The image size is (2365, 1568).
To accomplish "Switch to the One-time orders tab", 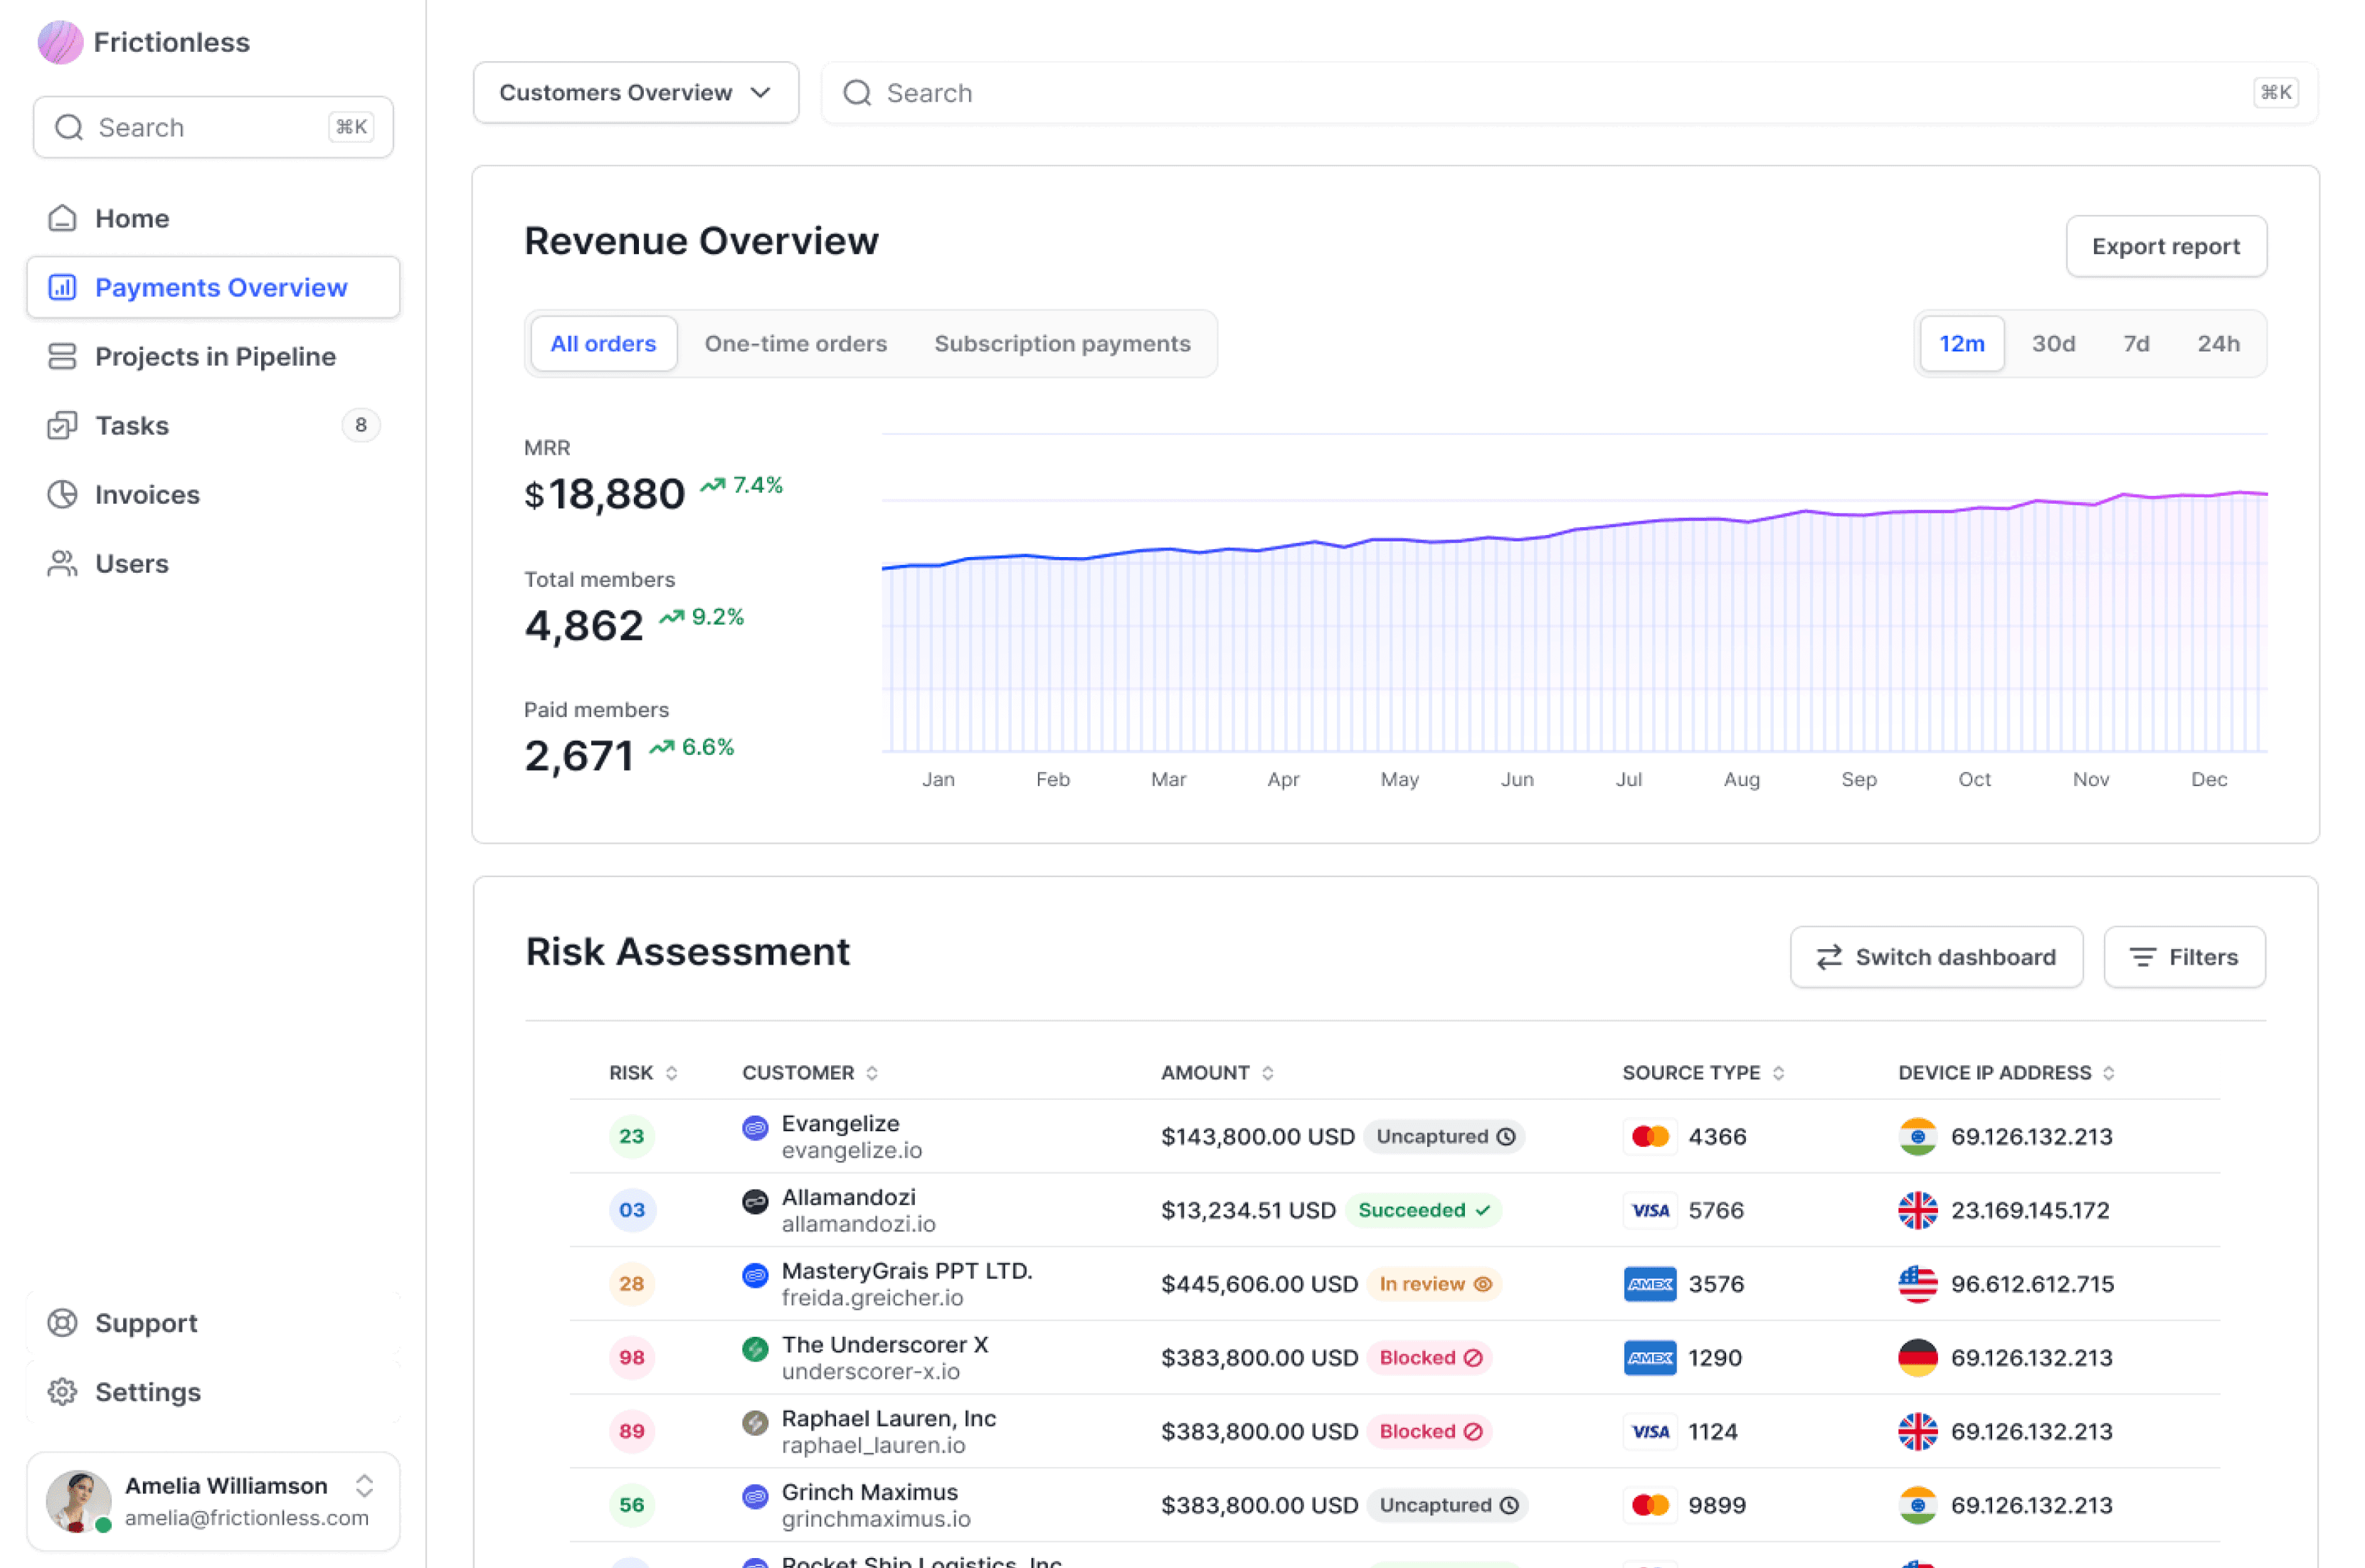I will pos(795,343).
